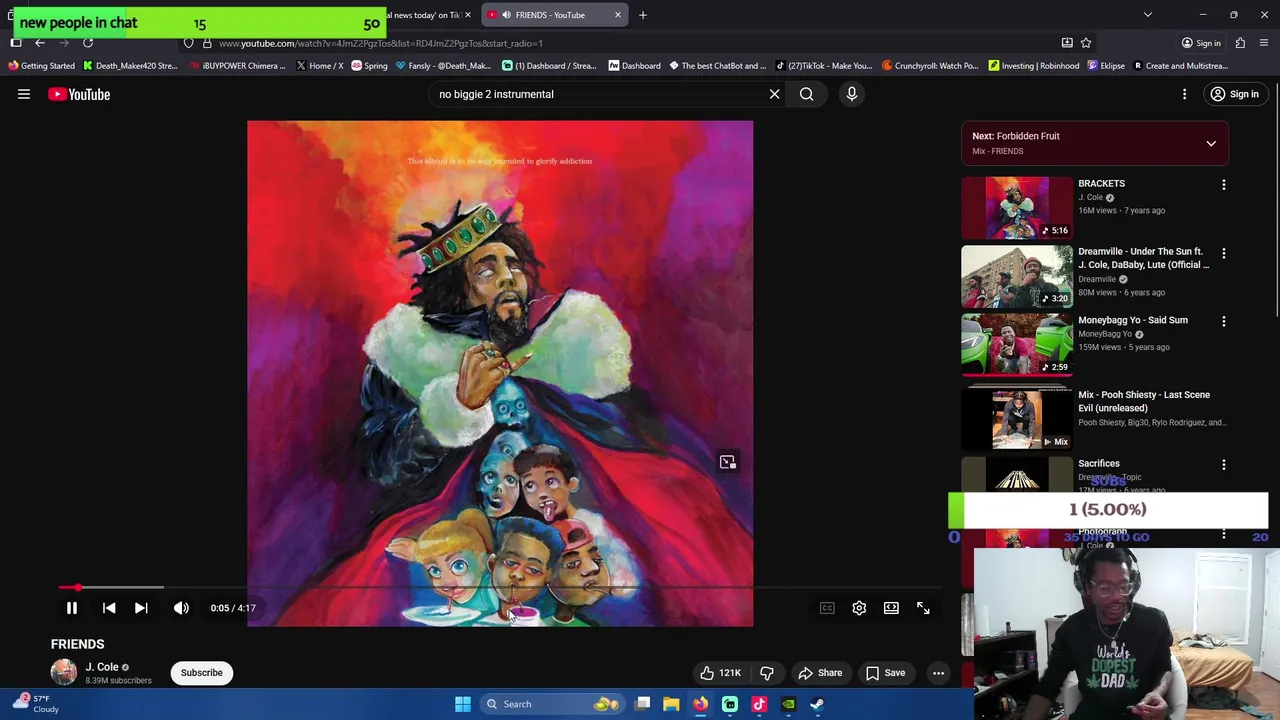The image size is (1280, 720).
Task: Open the BRACKETS video thumbnail
Action: click(1017, 208)
